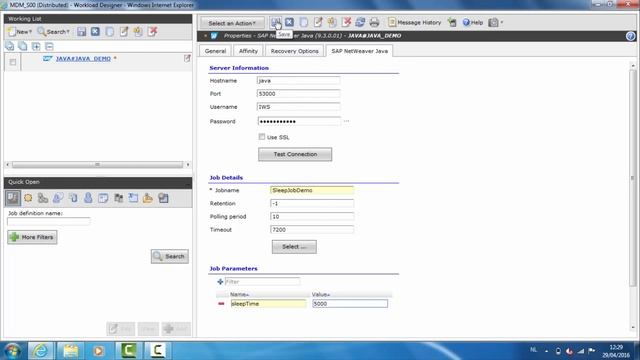640x360 pixels.
Task: Click the Job Parameters Filter field
Action: [262, 282]
